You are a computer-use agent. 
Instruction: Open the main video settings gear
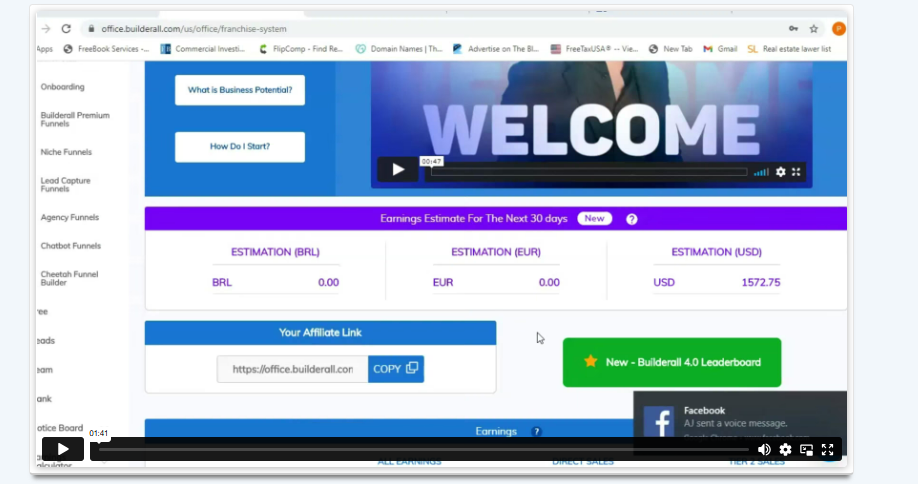785,449
